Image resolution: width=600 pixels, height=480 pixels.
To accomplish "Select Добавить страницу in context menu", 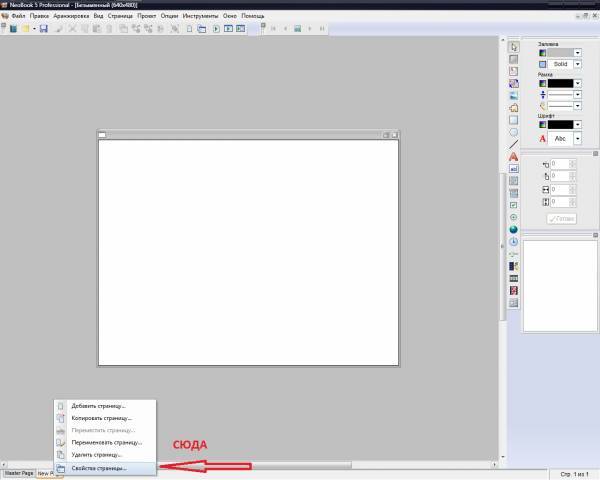I will [x=98, y=406].
